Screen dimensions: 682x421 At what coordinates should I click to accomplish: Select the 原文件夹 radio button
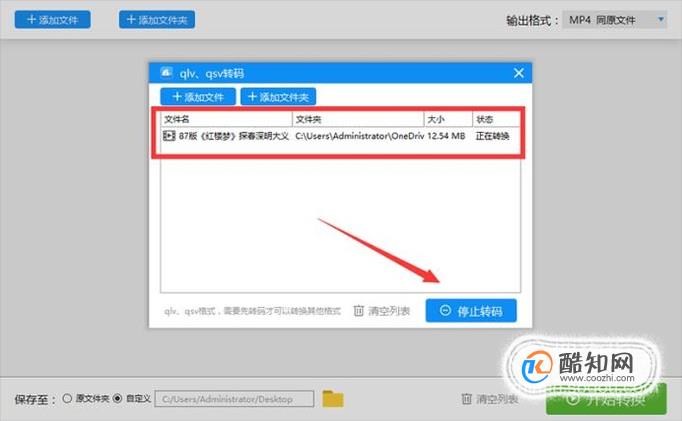(67, 398)
